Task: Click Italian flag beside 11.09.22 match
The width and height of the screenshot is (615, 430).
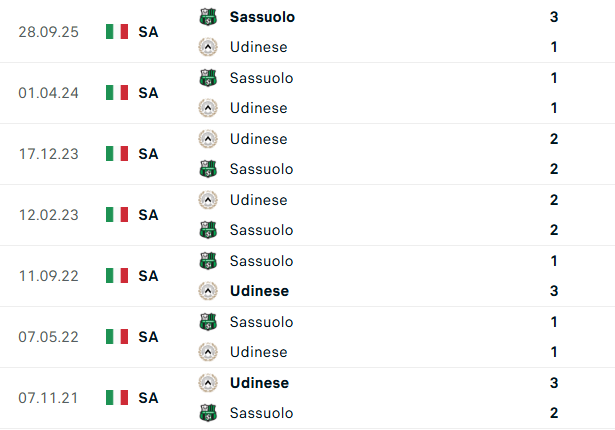Action: click(x=117, y=276)
